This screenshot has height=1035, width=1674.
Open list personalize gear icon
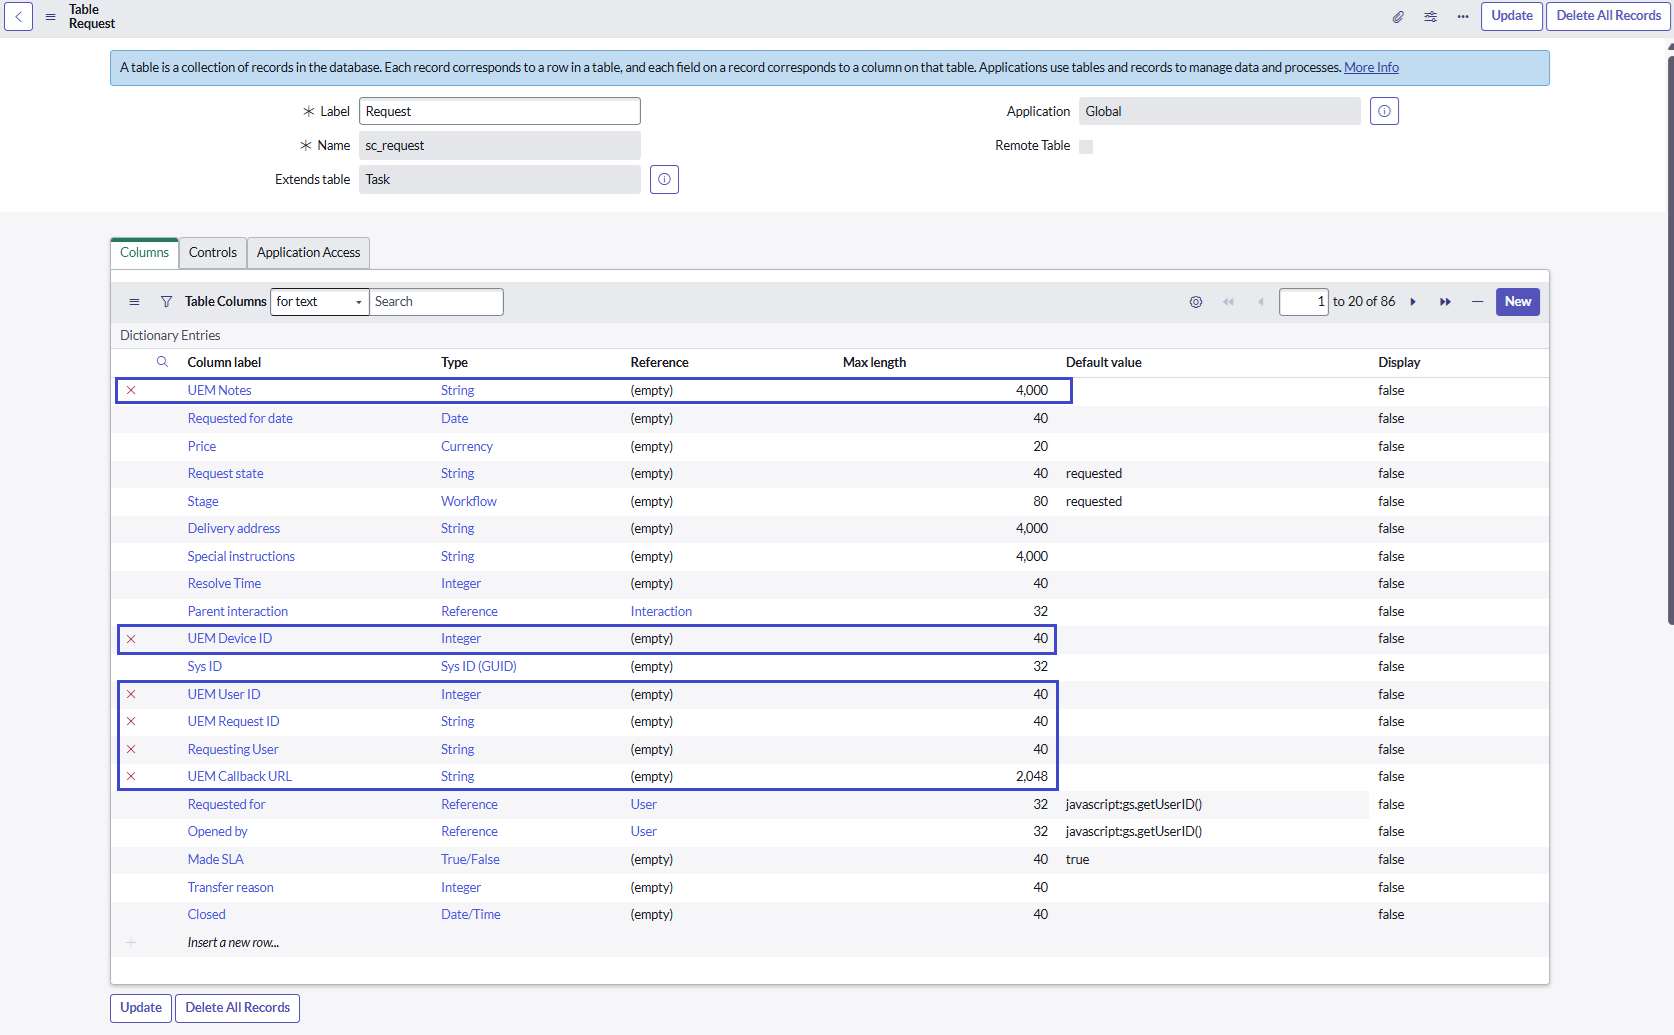coord(1196,302)
